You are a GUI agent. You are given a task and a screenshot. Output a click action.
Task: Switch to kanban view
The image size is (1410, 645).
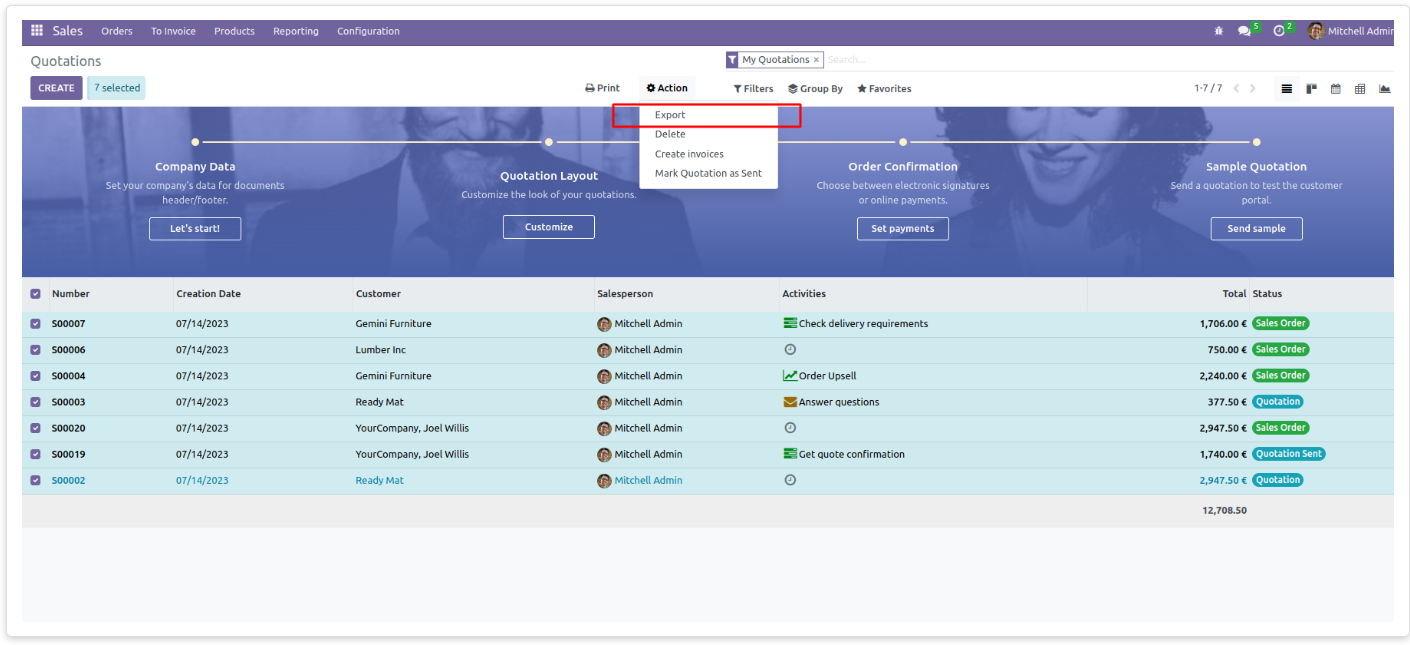(1311, 89)
